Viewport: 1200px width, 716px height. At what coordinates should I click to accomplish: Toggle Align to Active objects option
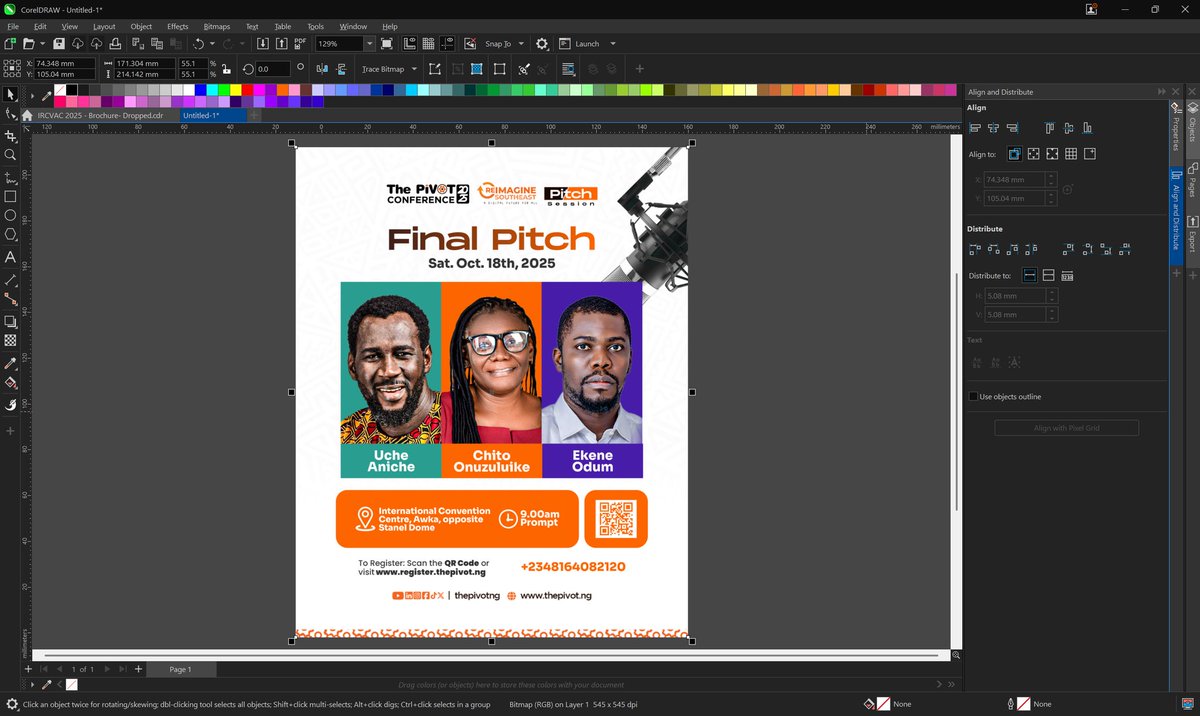(x=1014, y=154)
